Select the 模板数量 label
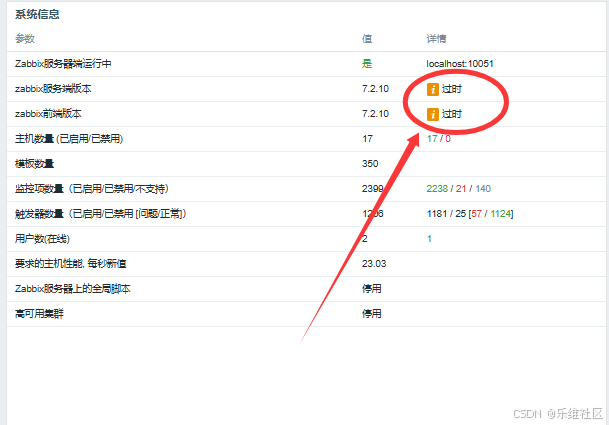609x425 pixels. [34, 164]
